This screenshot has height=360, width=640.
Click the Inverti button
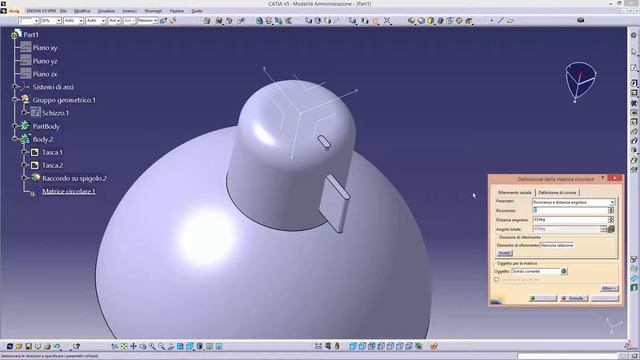tap(504, 253)
